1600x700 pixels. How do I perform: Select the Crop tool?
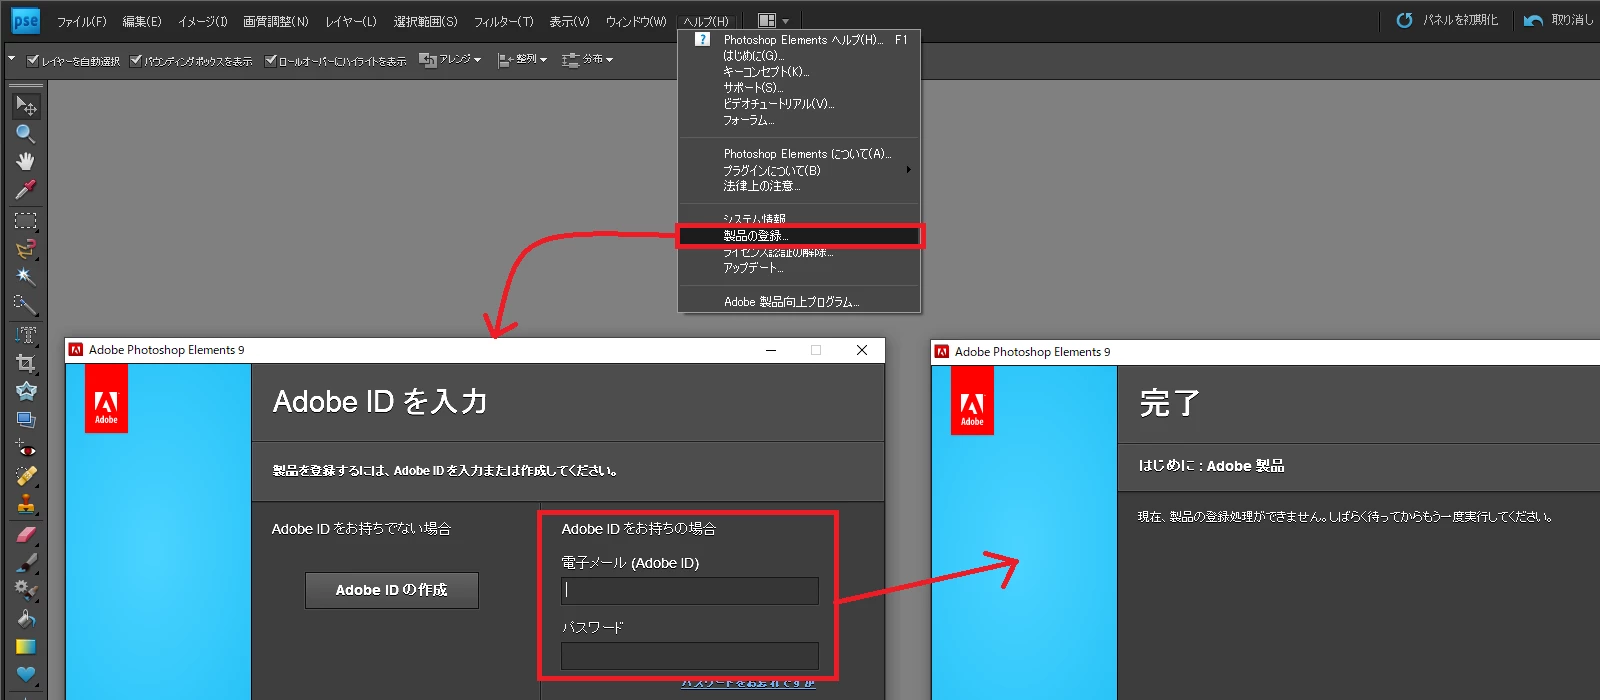pyautogui.click(x=26, y=363)
